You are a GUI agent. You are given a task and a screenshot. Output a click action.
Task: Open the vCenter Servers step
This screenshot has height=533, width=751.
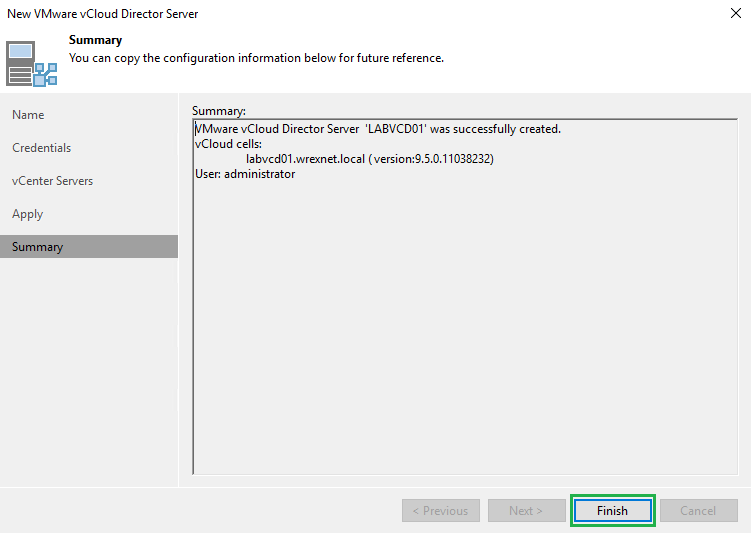click(x=52, y=181)
